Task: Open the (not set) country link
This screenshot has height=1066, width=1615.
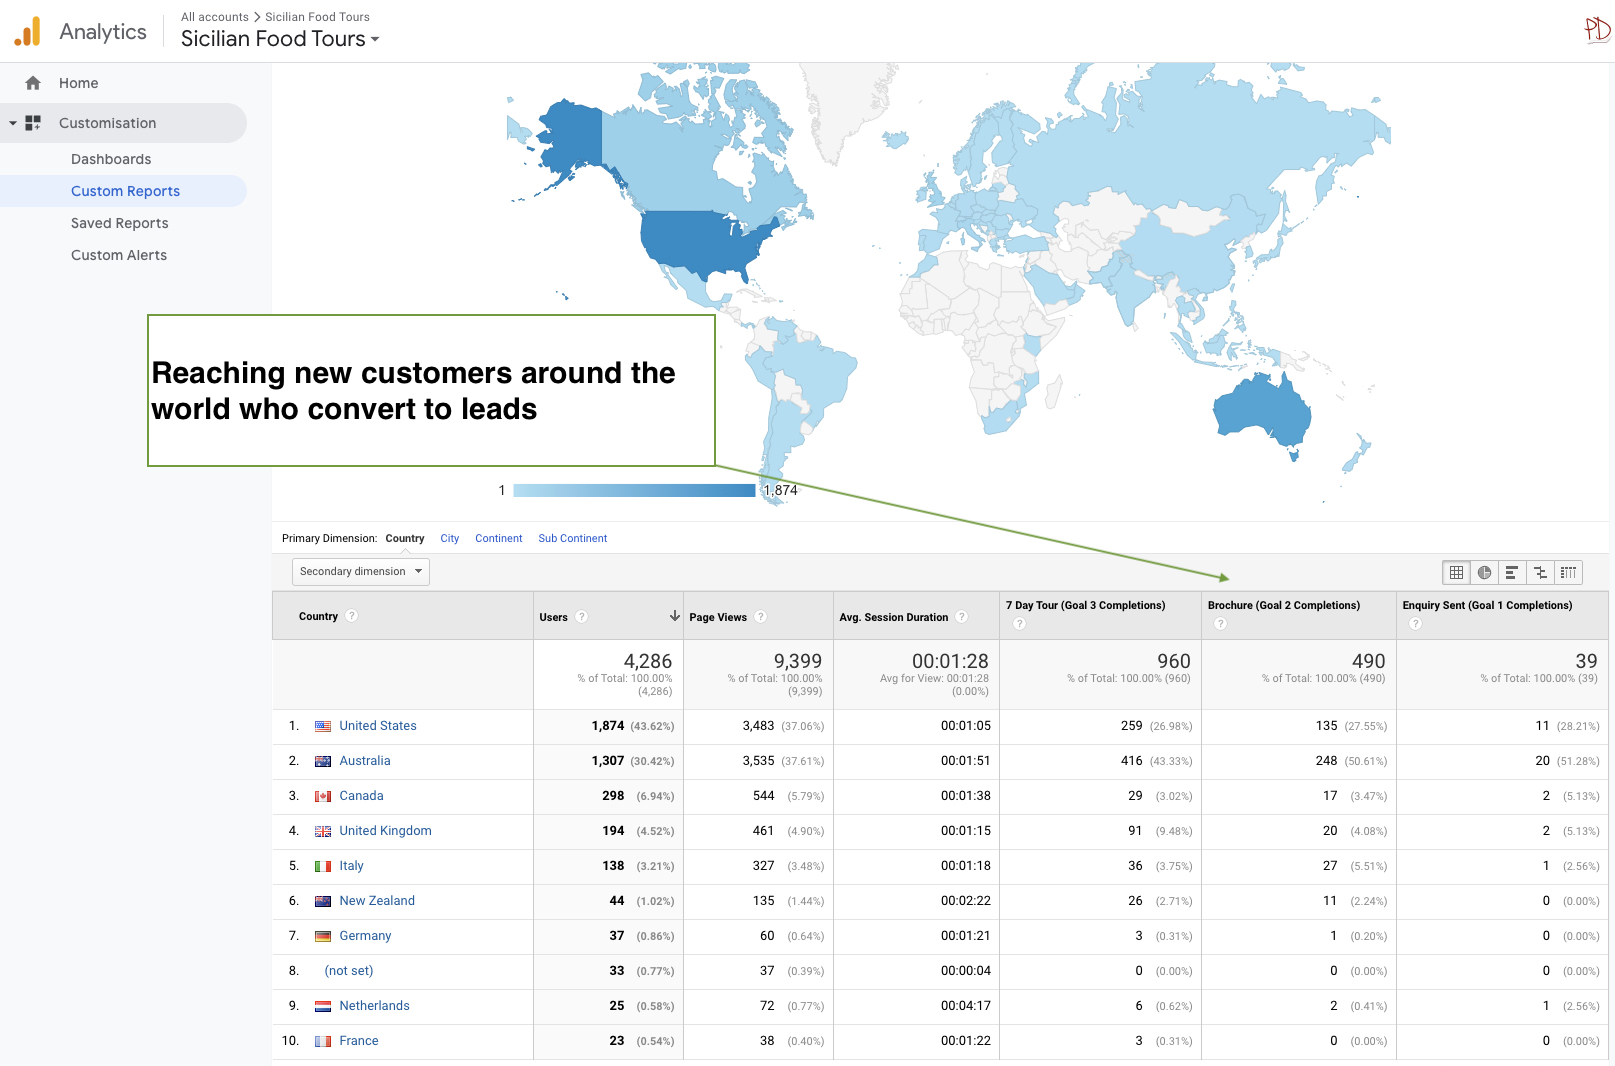Action: point(349,971)
